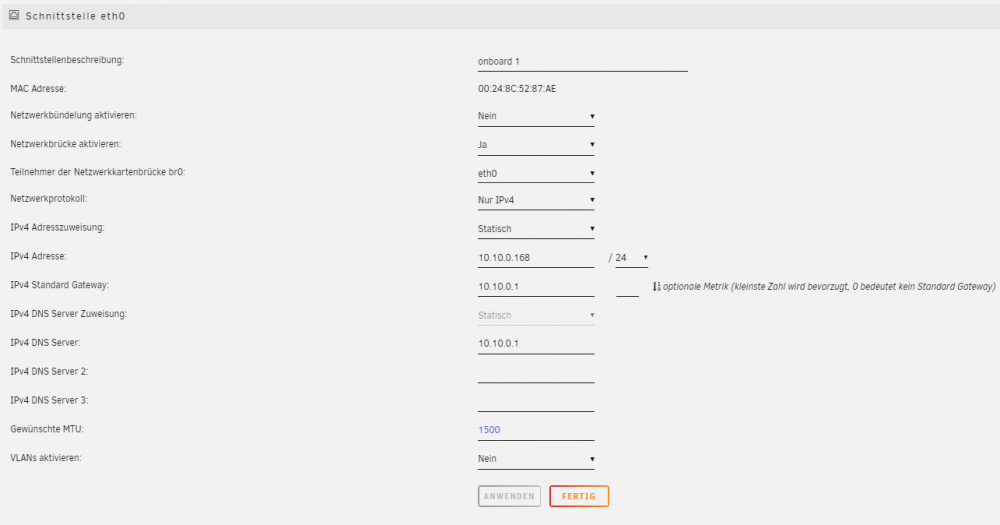Image resolution: width=1000 pixels, height=525 pixels.
Task: Click the FERTIG button
Action: pos(579,496)
